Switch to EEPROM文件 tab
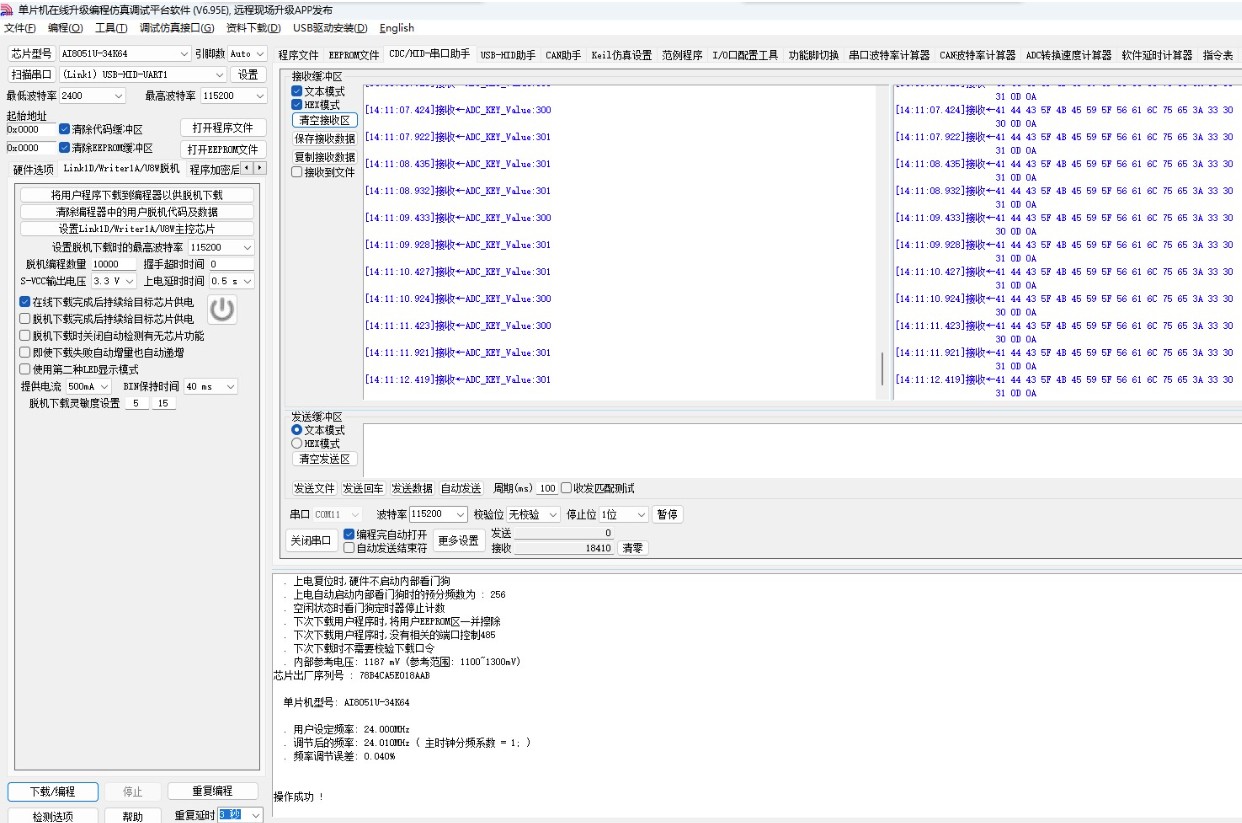Screen dimensions: 1242x823 (354, 55)
